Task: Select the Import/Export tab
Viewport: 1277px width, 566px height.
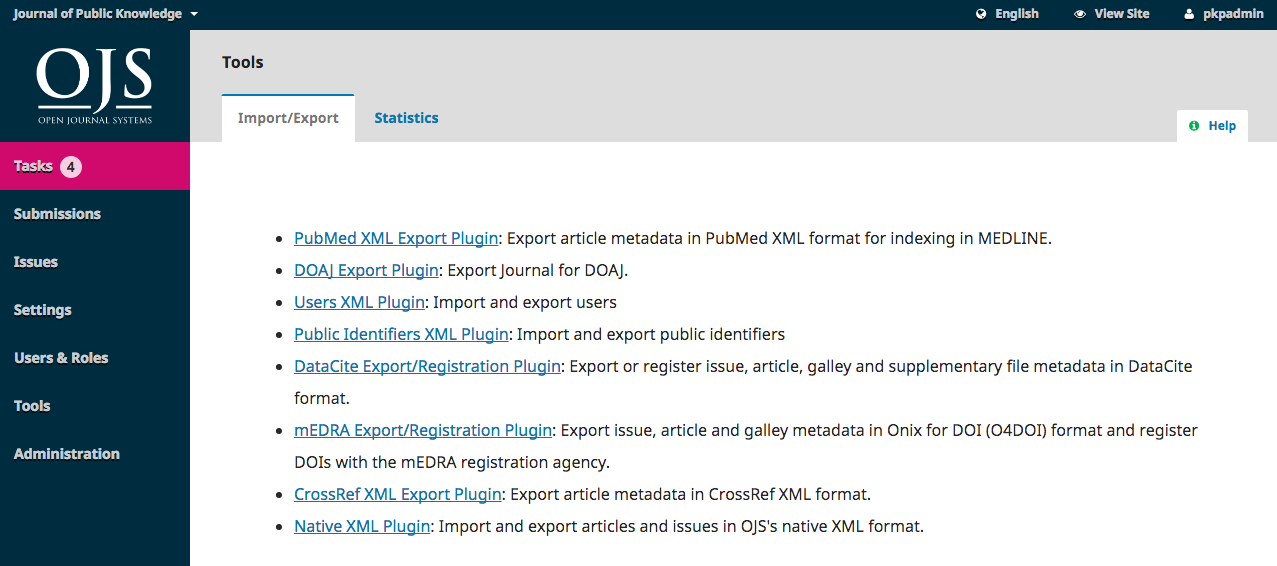Action: pyautogui.click(x=288, y=118)
